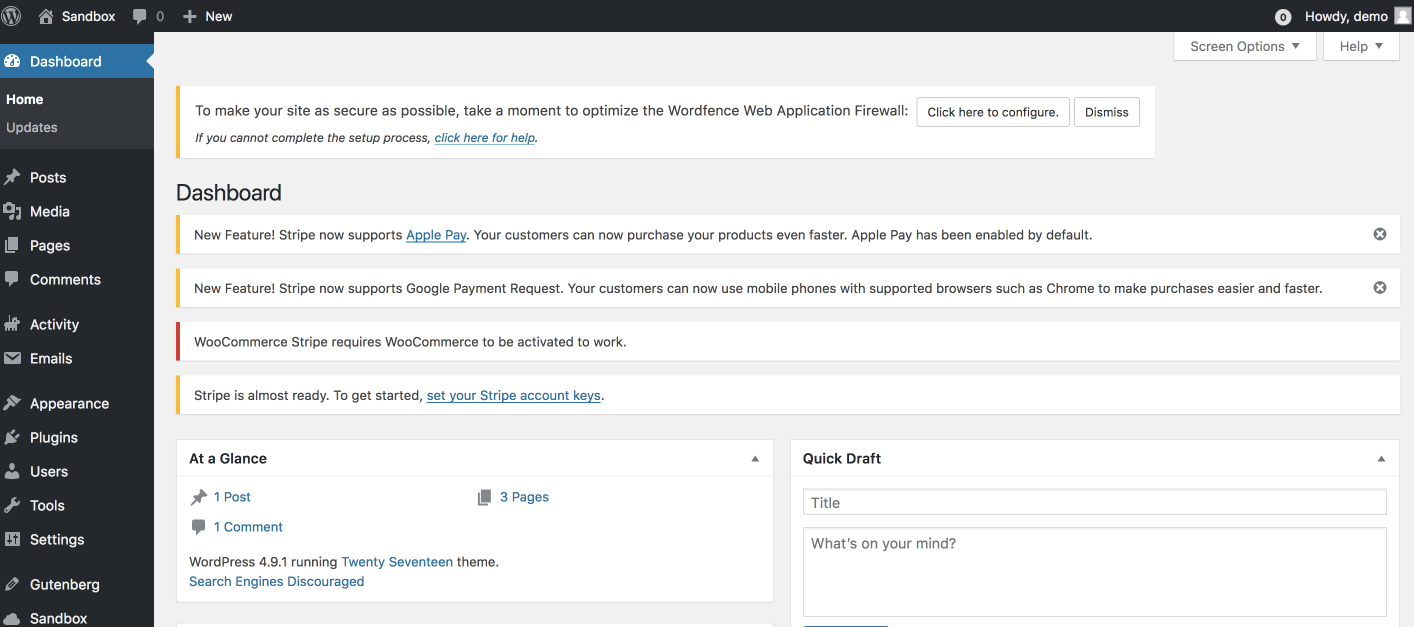This screenshot has height=627, width=1414.
Task: Click the Posts pushpin icon in sidebar
Action: (x=12, y=177)
